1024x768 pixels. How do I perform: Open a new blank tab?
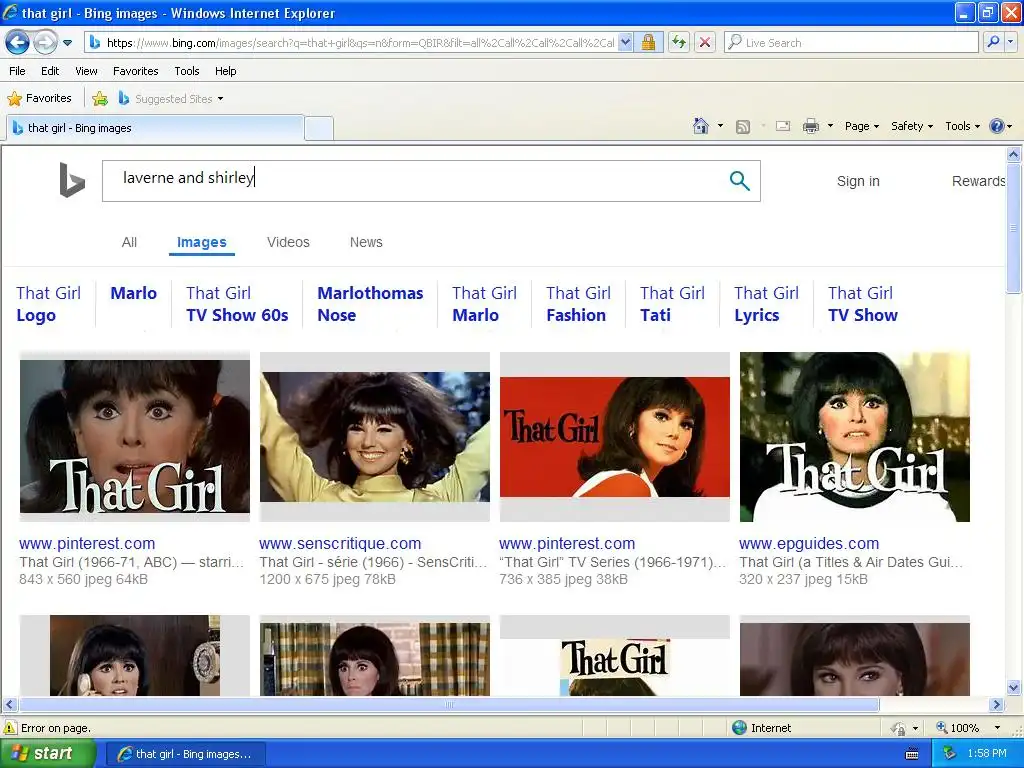coord(319,128)
